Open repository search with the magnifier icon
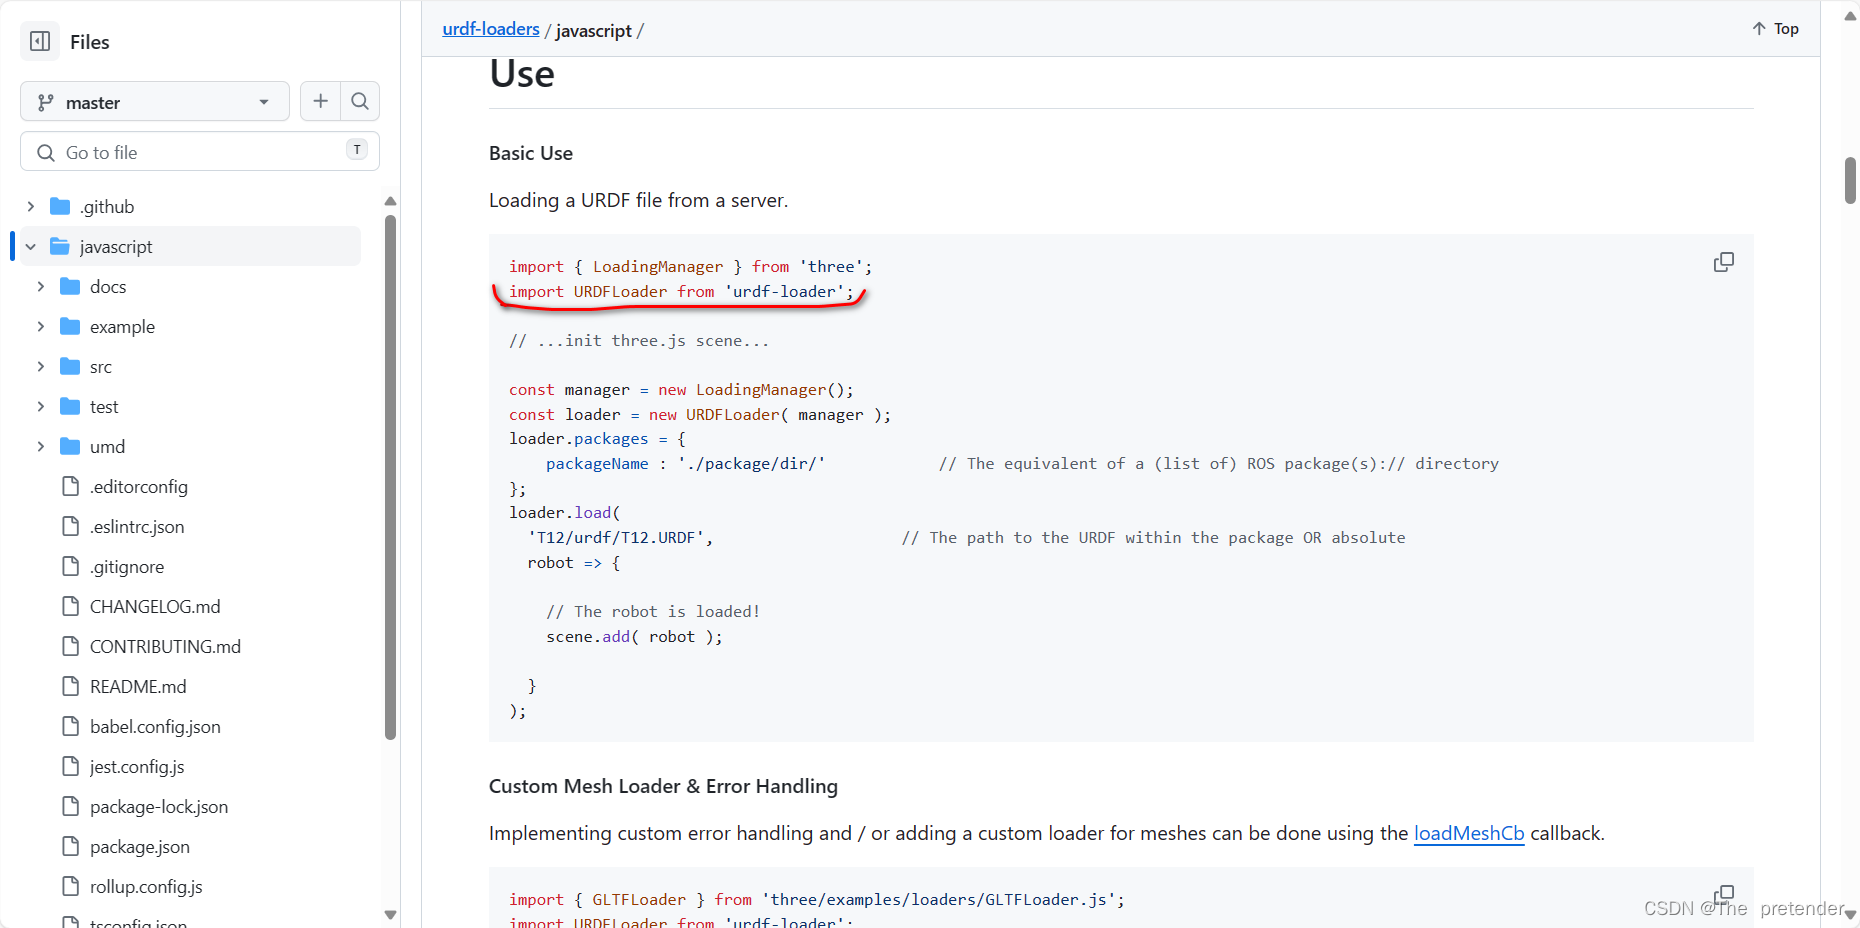1860x928 pixels. pyautogui.click(x=360, y=101)
